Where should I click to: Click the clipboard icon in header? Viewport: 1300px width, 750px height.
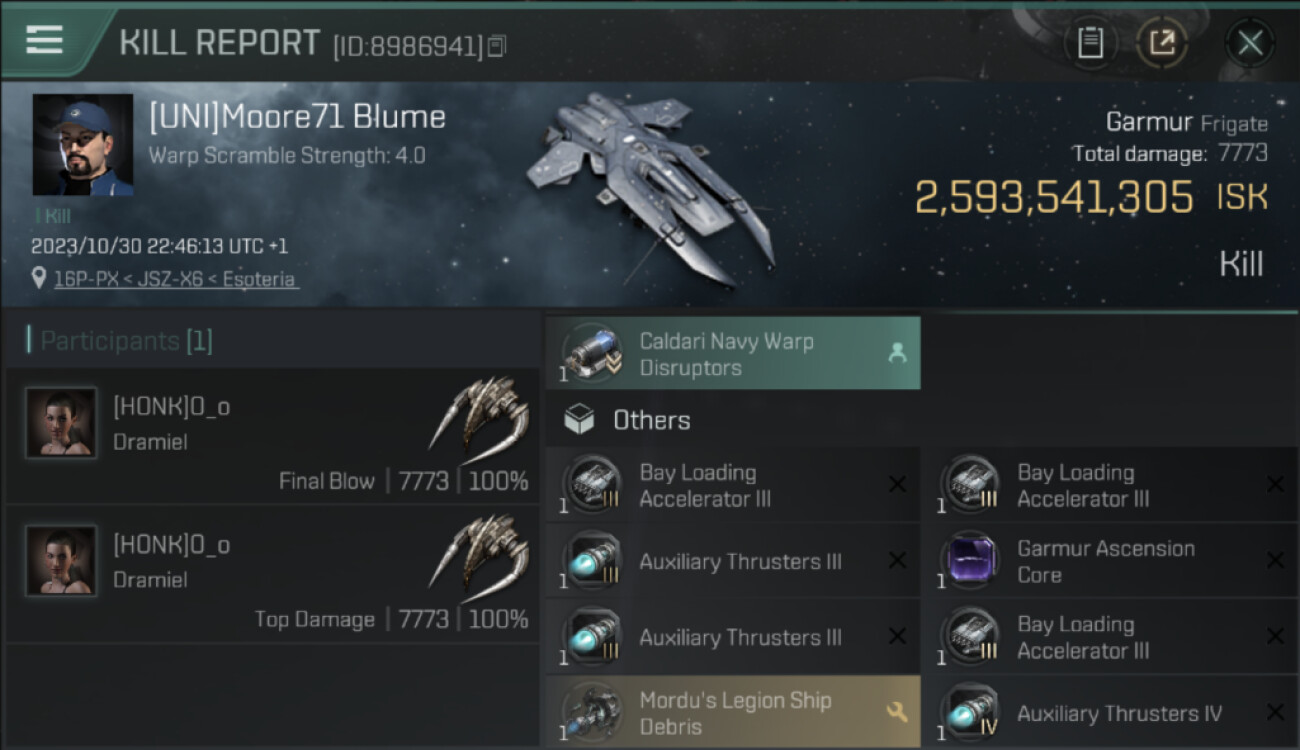1090,43
